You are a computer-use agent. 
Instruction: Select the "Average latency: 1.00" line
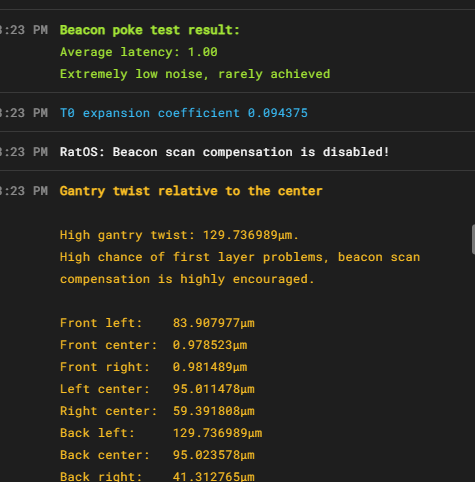[139, 52]
